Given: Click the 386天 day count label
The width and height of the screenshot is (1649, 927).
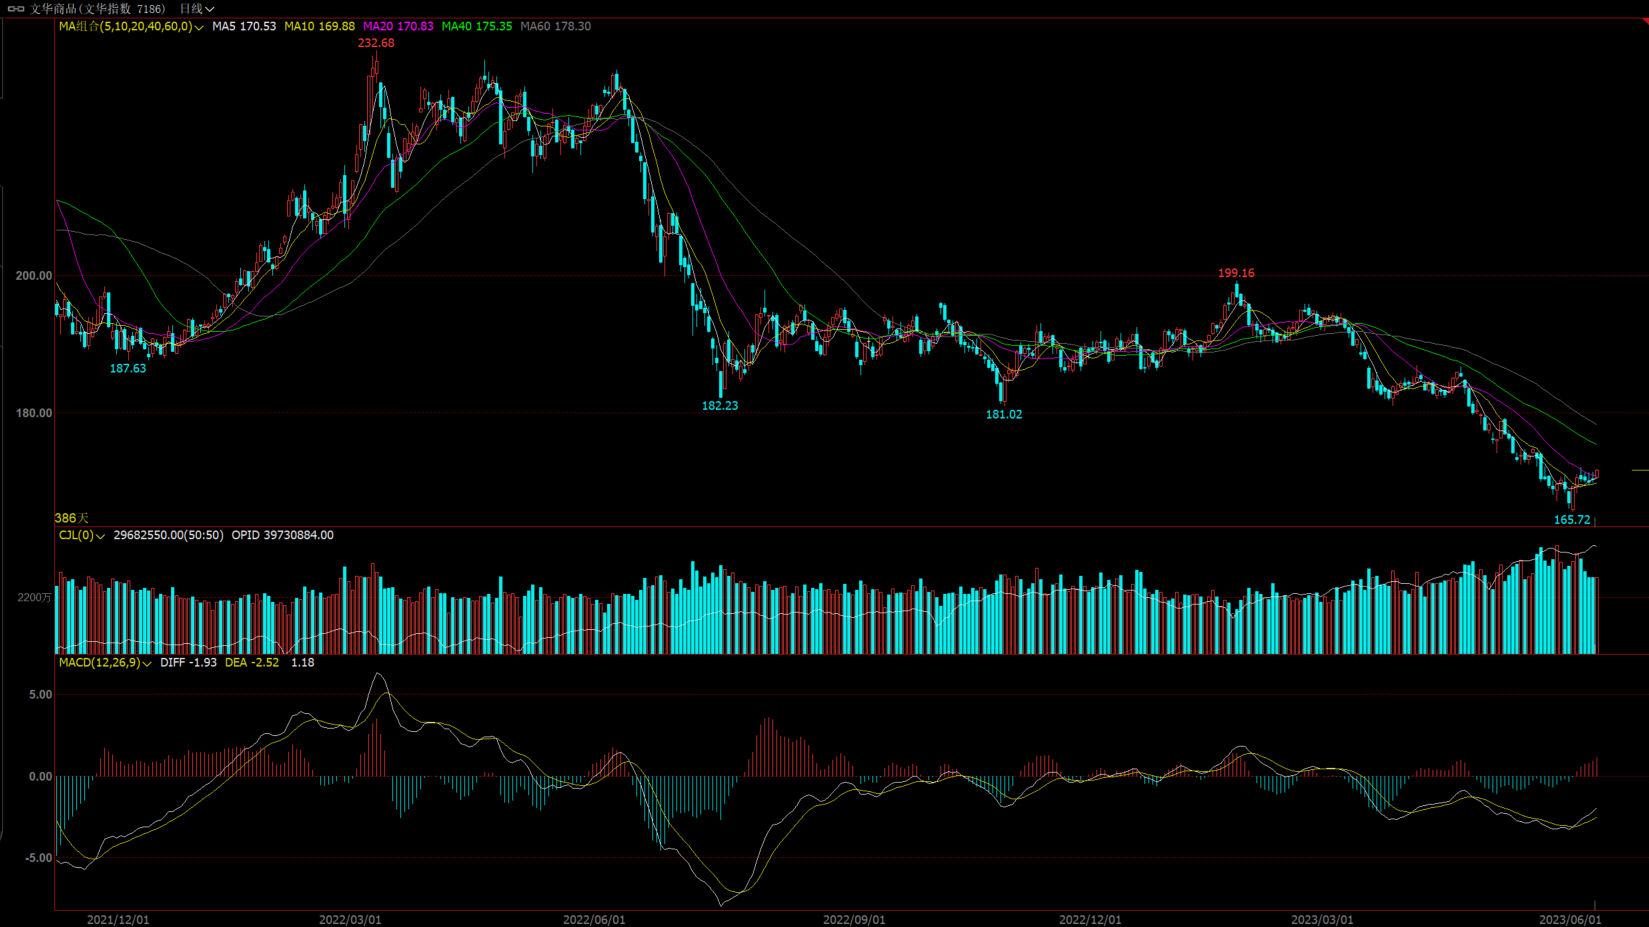Looking at the screenshot, I should pyautogui.click(x=71, y=518).
